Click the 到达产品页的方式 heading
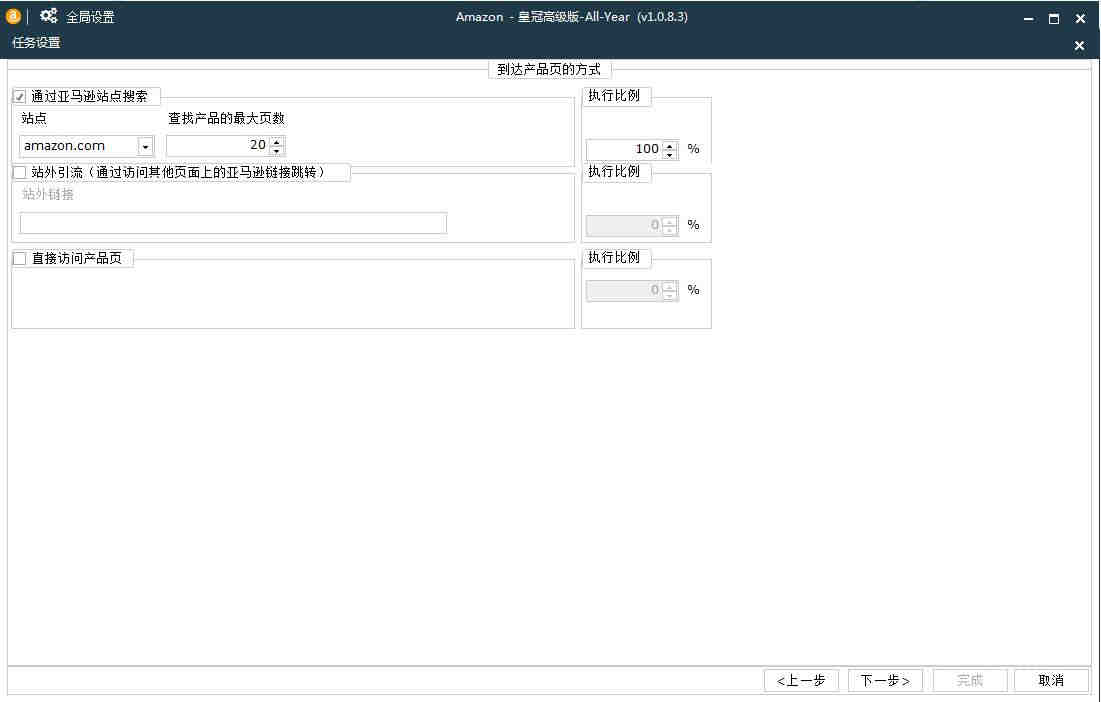1101x702 pixels. [x=549, y=69]
